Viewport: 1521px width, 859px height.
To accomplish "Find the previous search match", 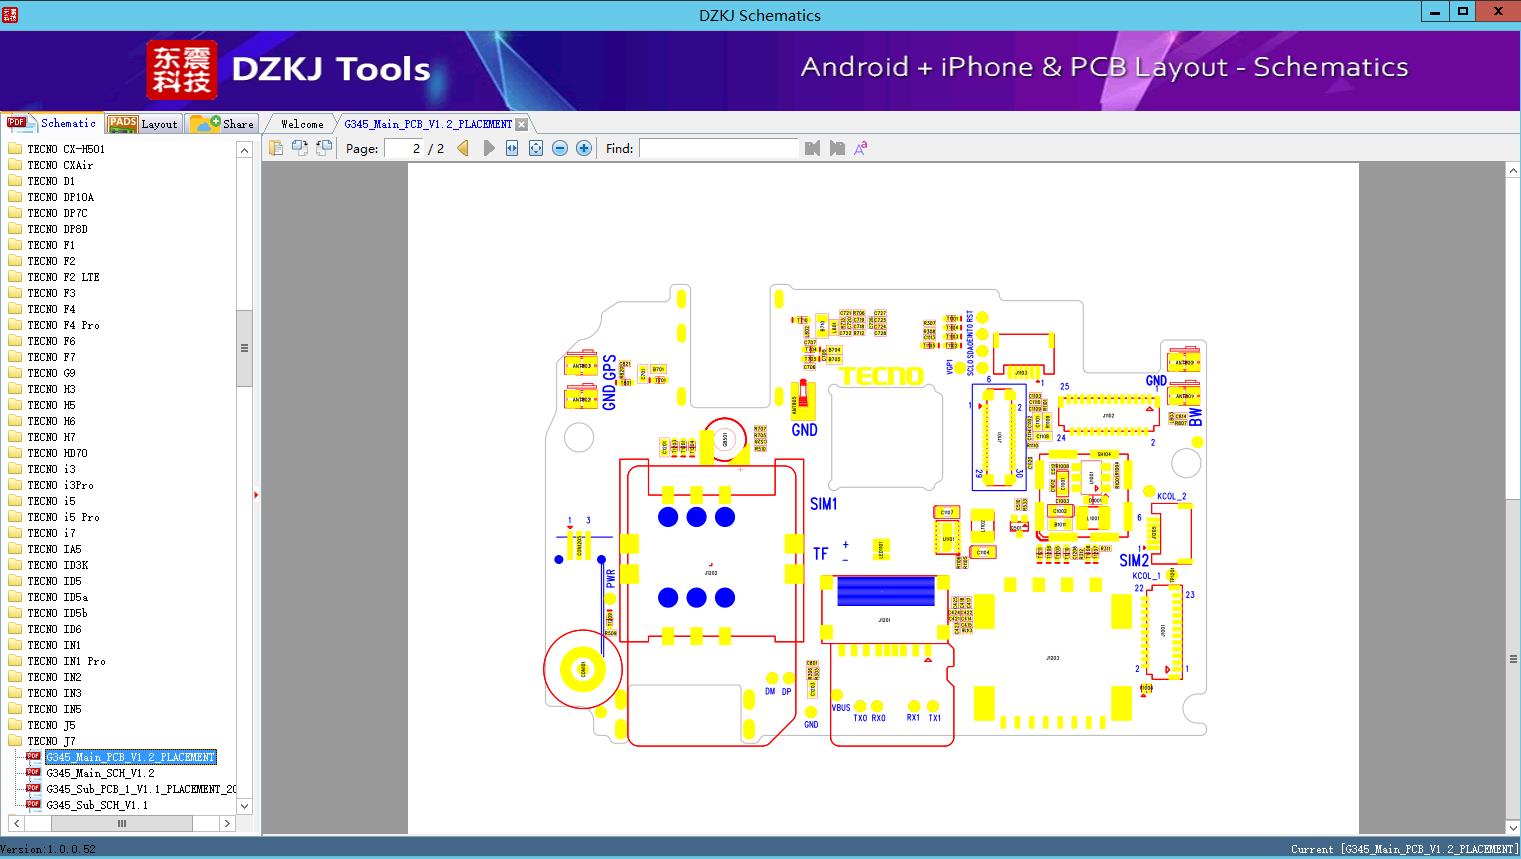I will 812,148.
